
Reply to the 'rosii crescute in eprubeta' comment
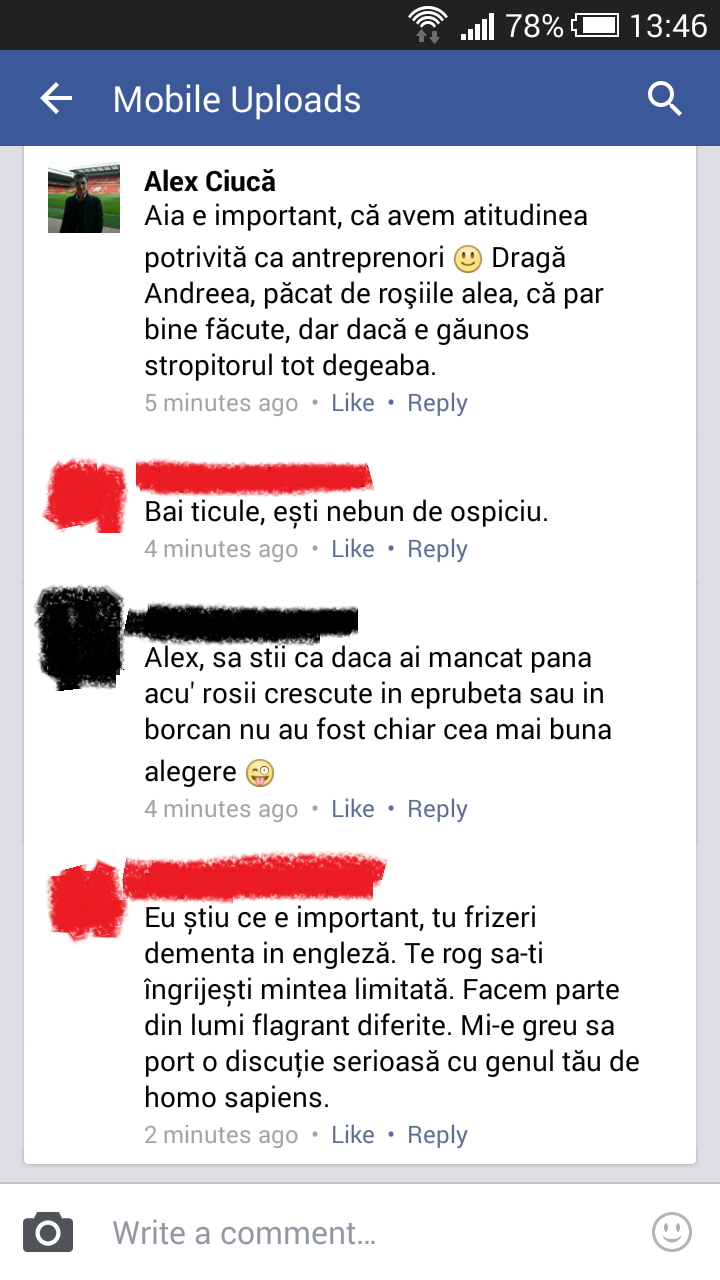point(437,809)
